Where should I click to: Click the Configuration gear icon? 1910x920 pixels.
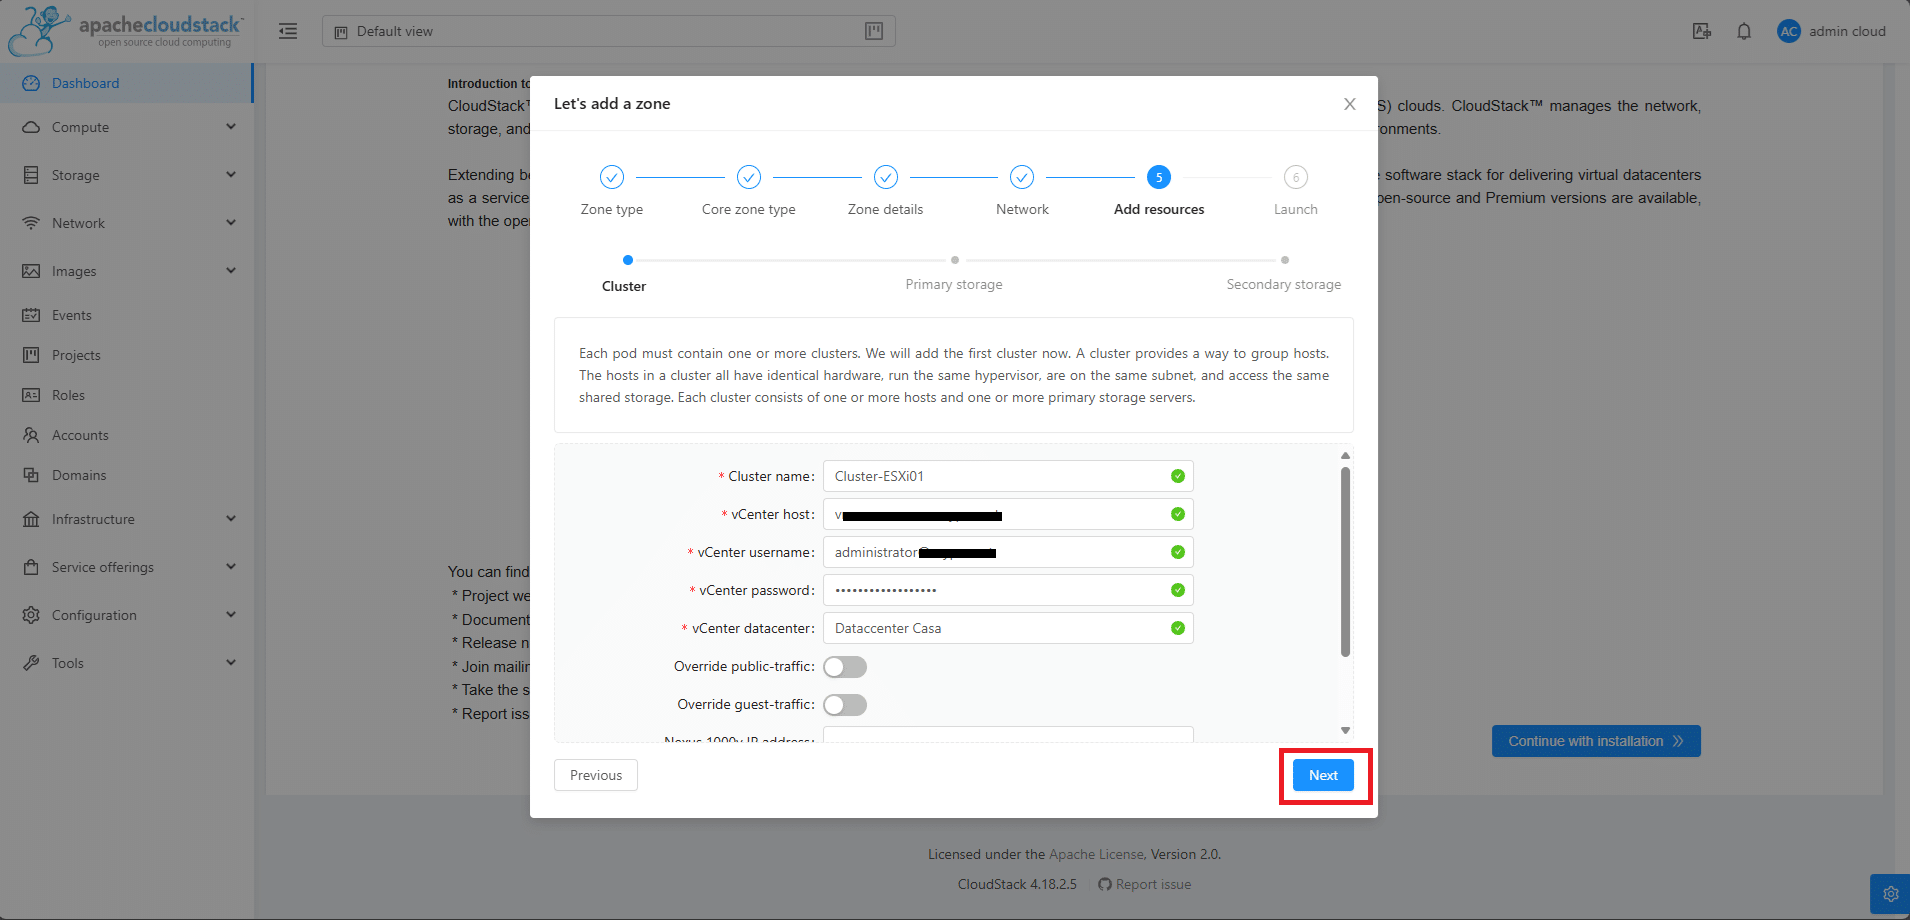pyautogui.click(x=31, y=615)
